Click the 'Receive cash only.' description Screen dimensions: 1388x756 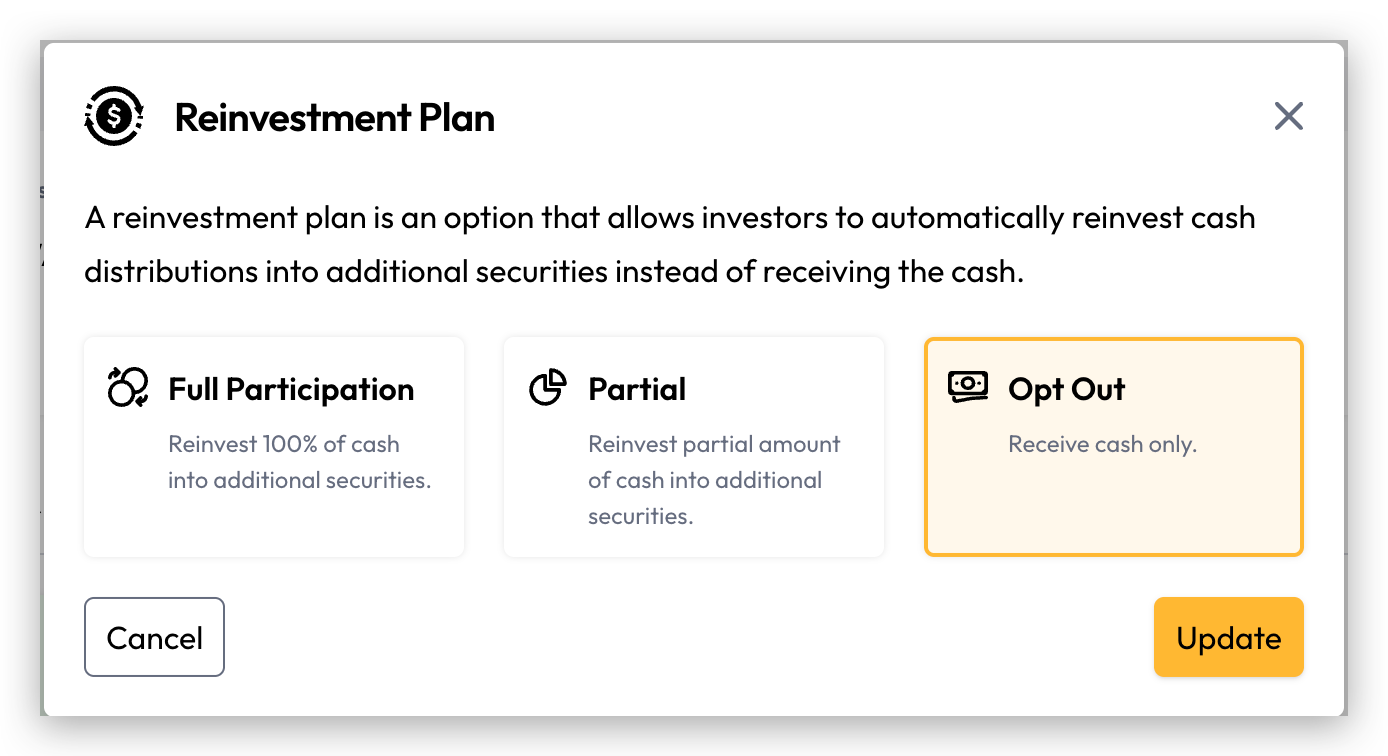click(x=1102, y=444)
